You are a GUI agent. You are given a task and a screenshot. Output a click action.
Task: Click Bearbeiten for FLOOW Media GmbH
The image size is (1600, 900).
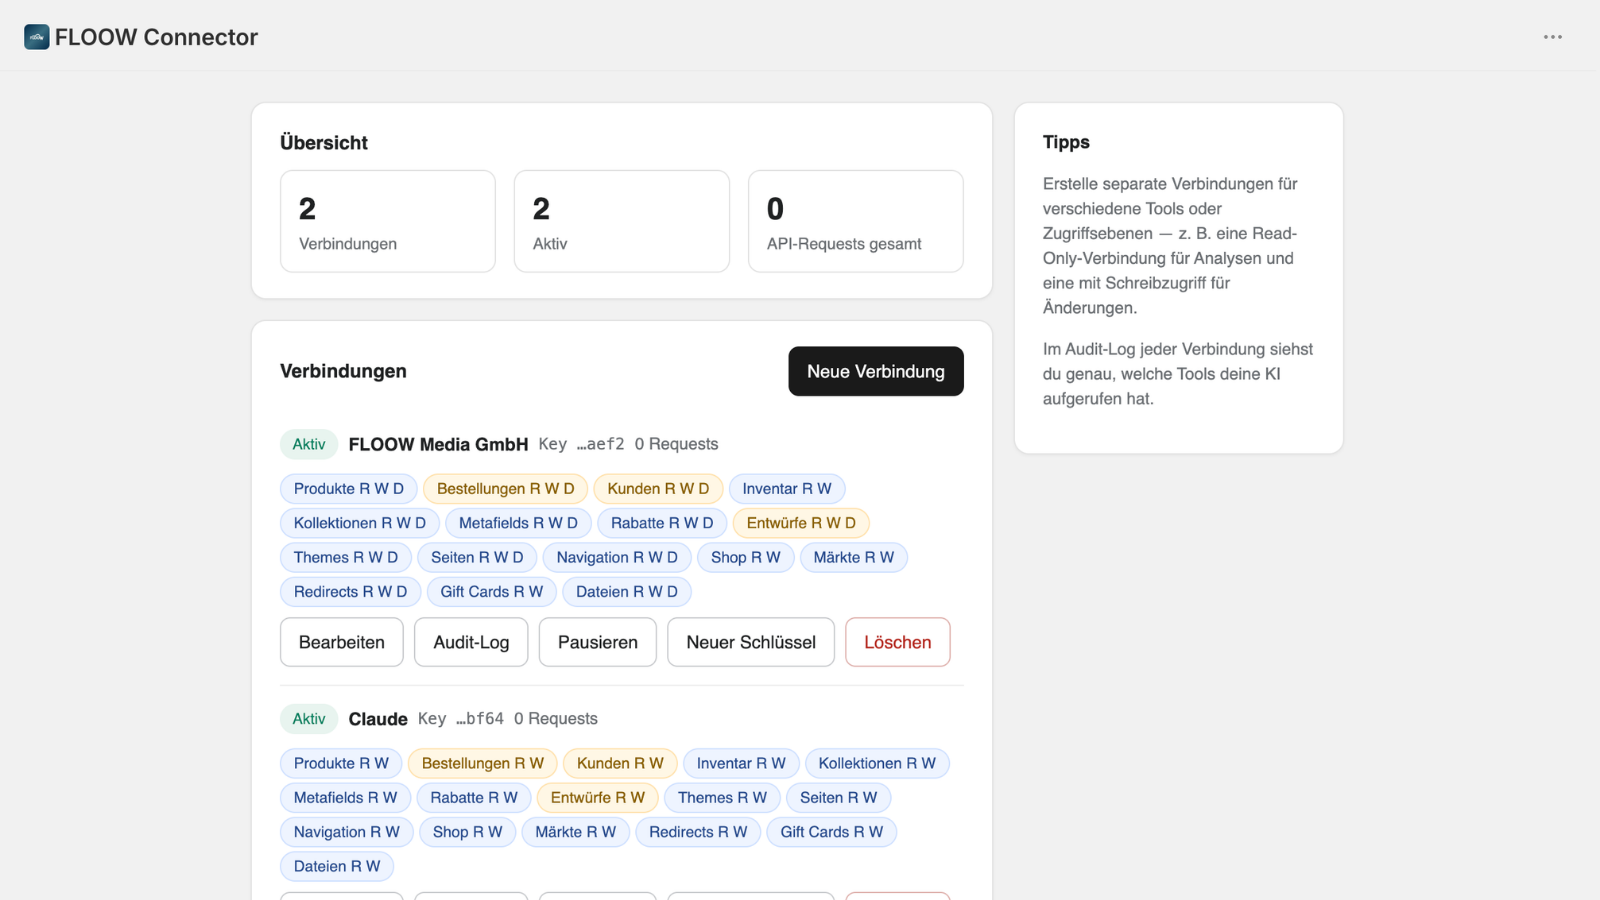pyautogui.click(x=342, y=642)
